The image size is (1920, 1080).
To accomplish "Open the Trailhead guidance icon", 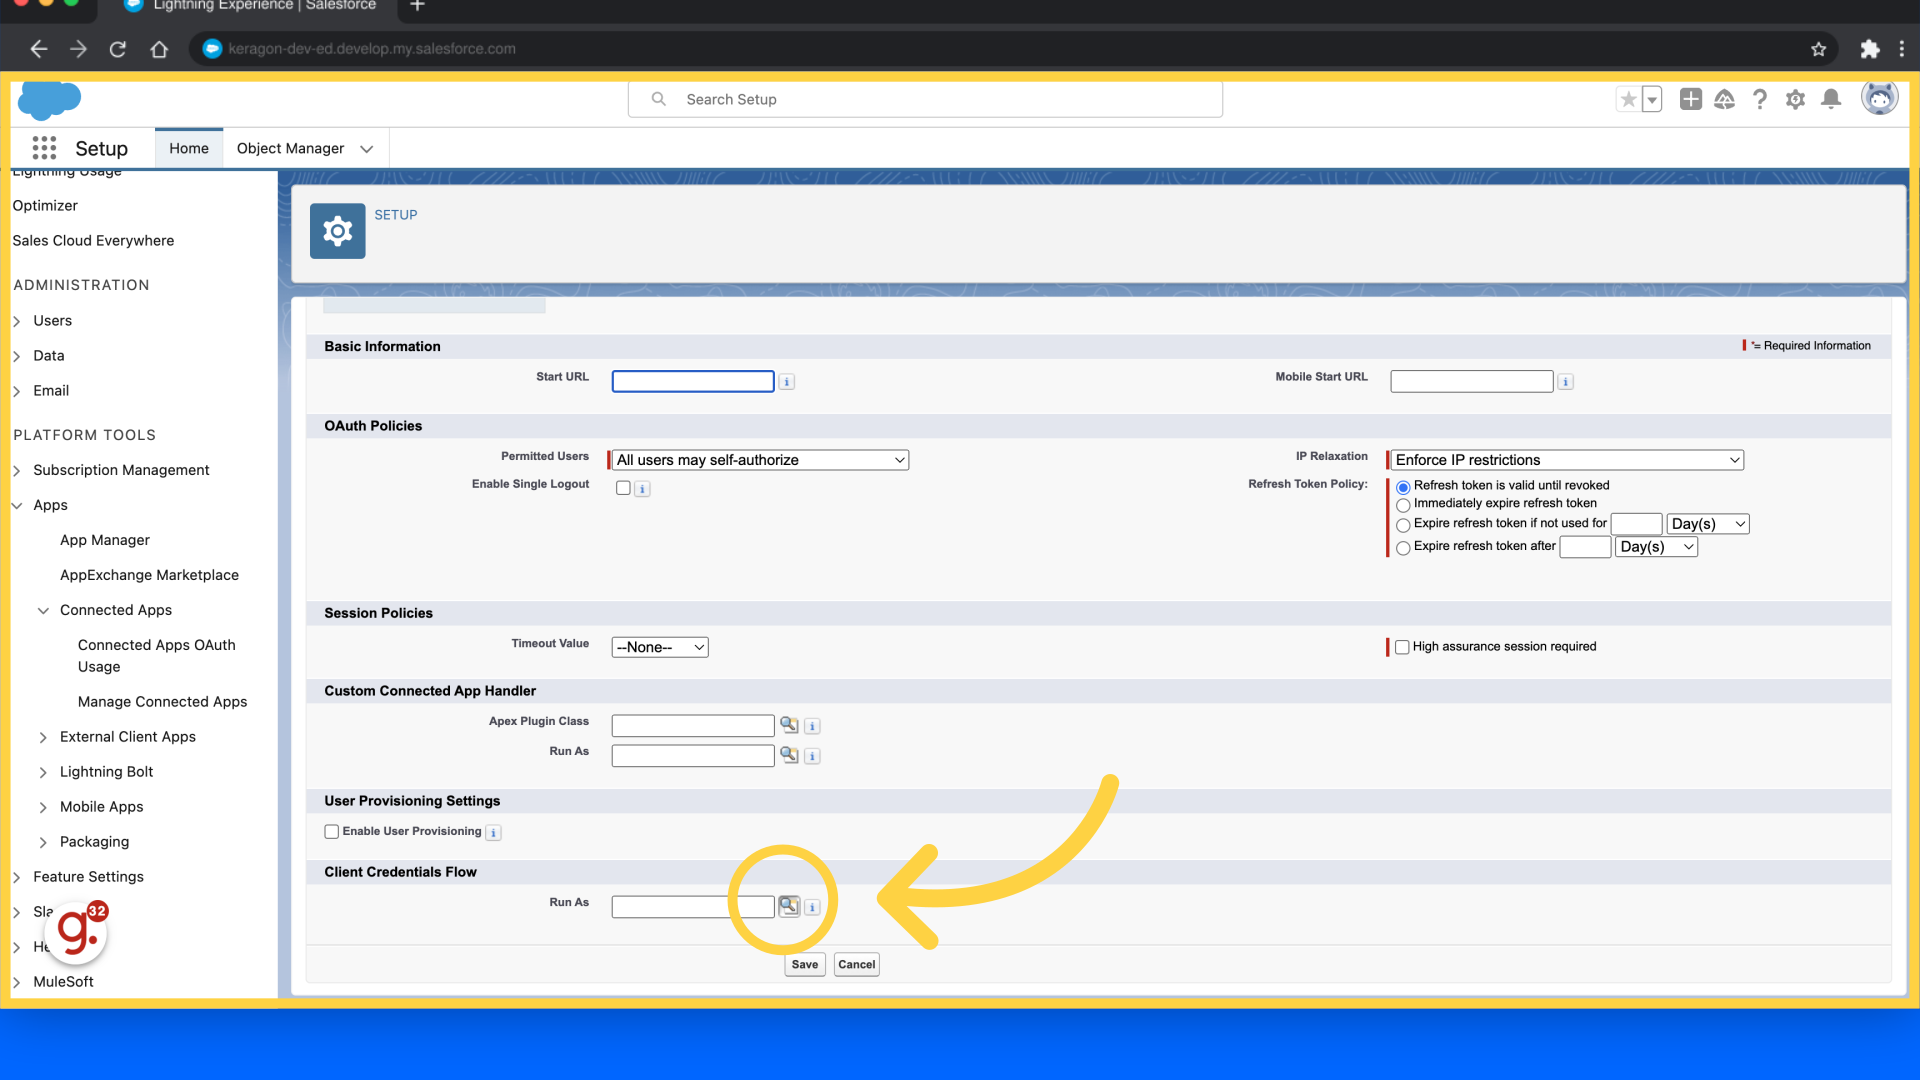I will pos(1725,99).
